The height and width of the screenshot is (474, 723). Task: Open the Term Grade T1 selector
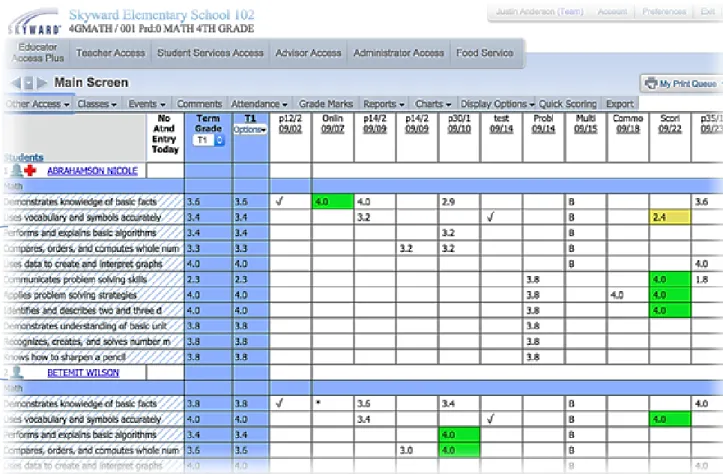(x=208, y=140)
